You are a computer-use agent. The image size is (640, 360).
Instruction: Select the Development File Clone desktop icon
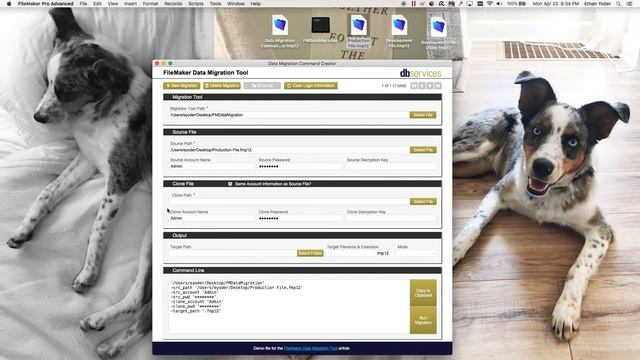point(438,27)
